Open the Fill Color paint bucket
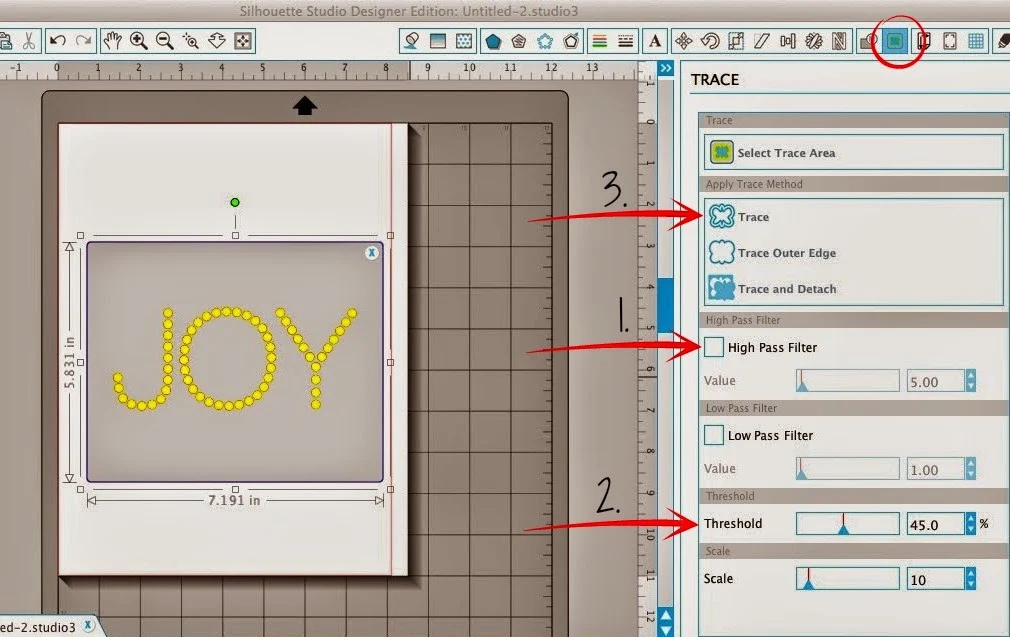Screen dimensions: 1010x637 (x=412, y=41)
